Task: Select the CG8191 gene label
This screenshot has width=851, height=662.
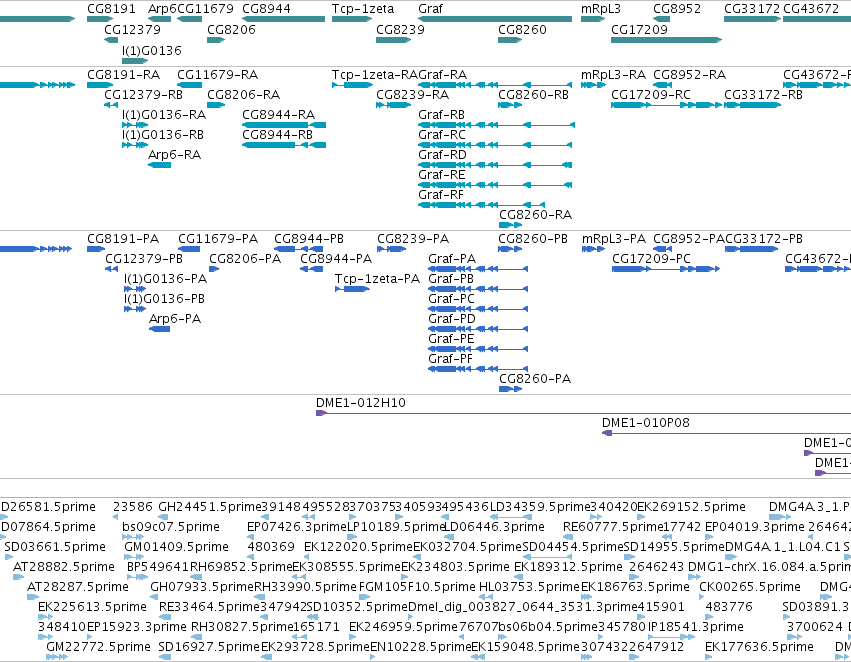Action: pyautogui.click(x=111, y=9)
